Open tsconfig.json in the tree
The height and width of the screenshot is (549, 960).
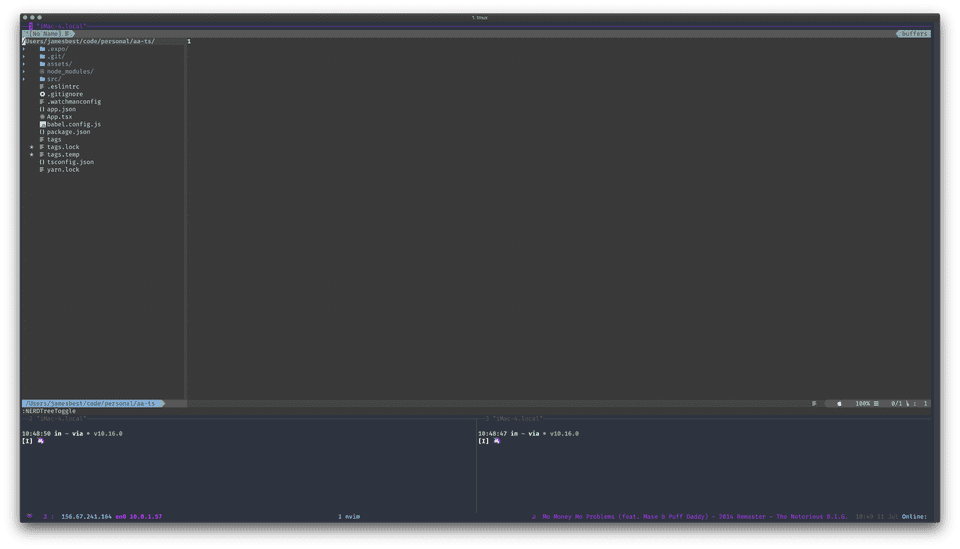[x=70, y=162]
